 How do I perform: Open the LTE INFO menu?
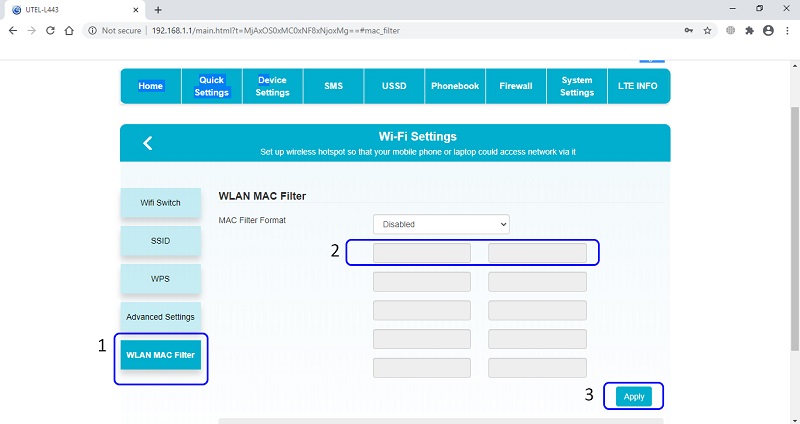(x=638, y=86)
